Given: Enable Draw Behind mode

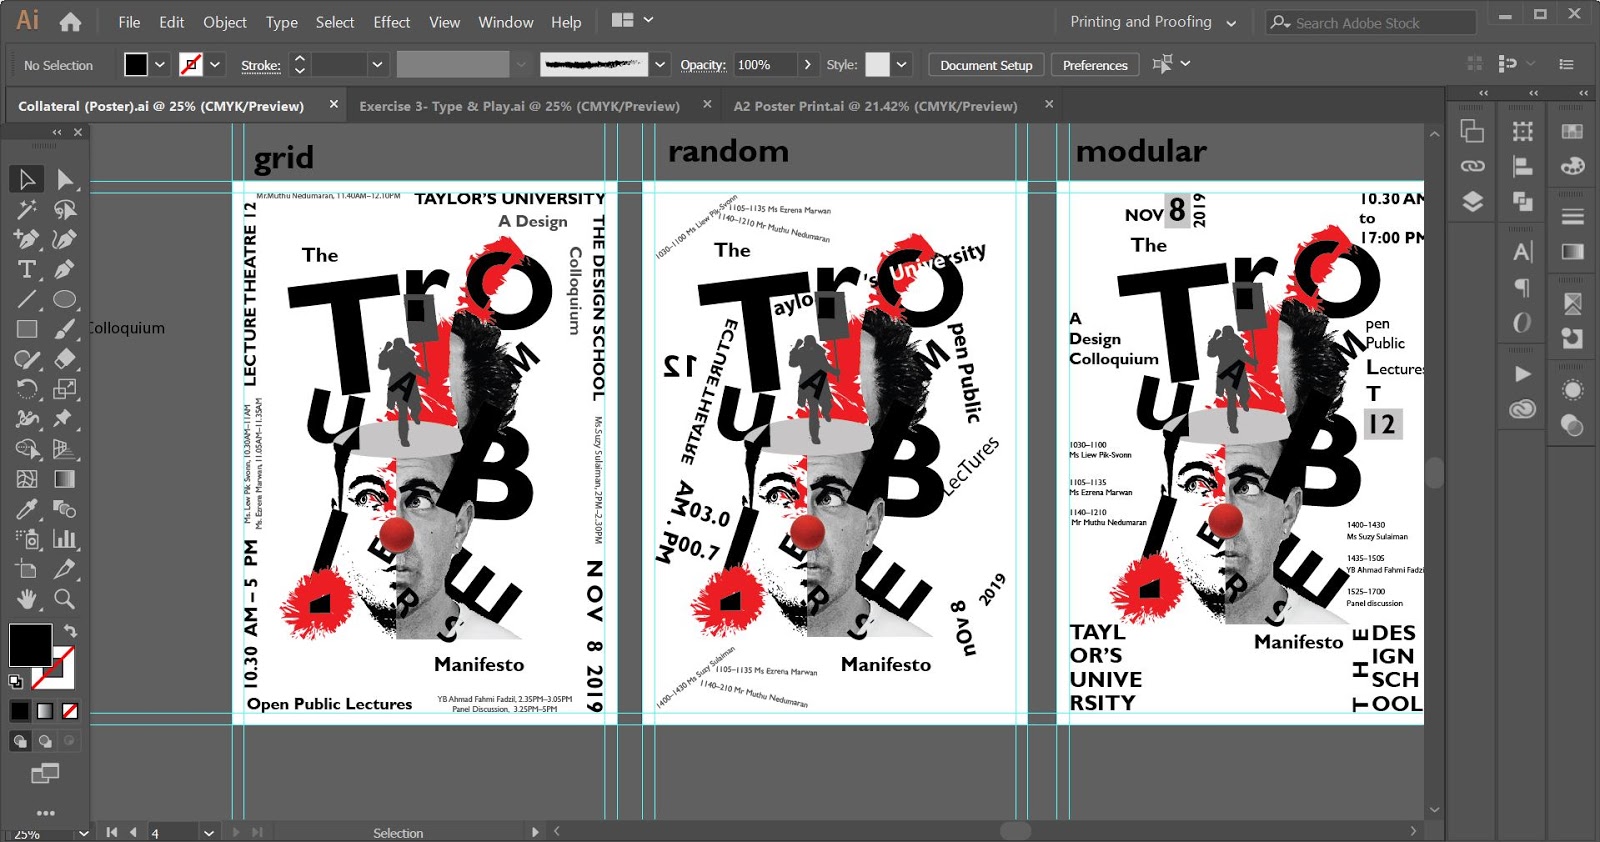Looking at the screenshot, I should tap(45, 741).
